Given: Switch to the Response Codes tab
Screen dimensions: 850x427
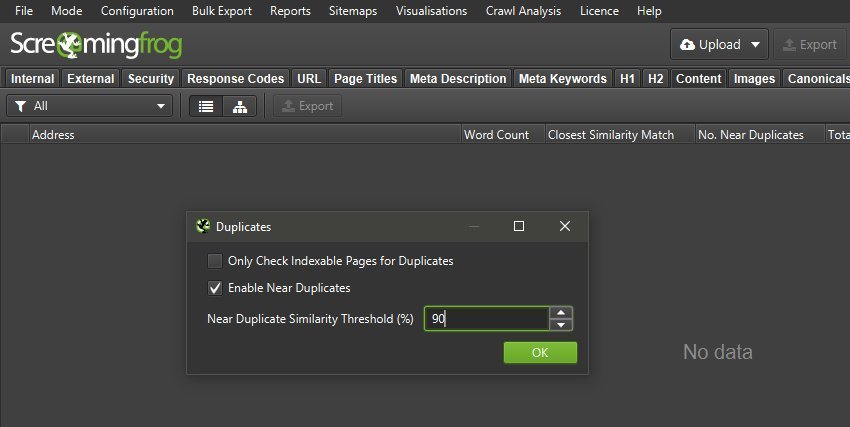Looking at the screenshot, I should pyautogui.click(x=235, y=78).
